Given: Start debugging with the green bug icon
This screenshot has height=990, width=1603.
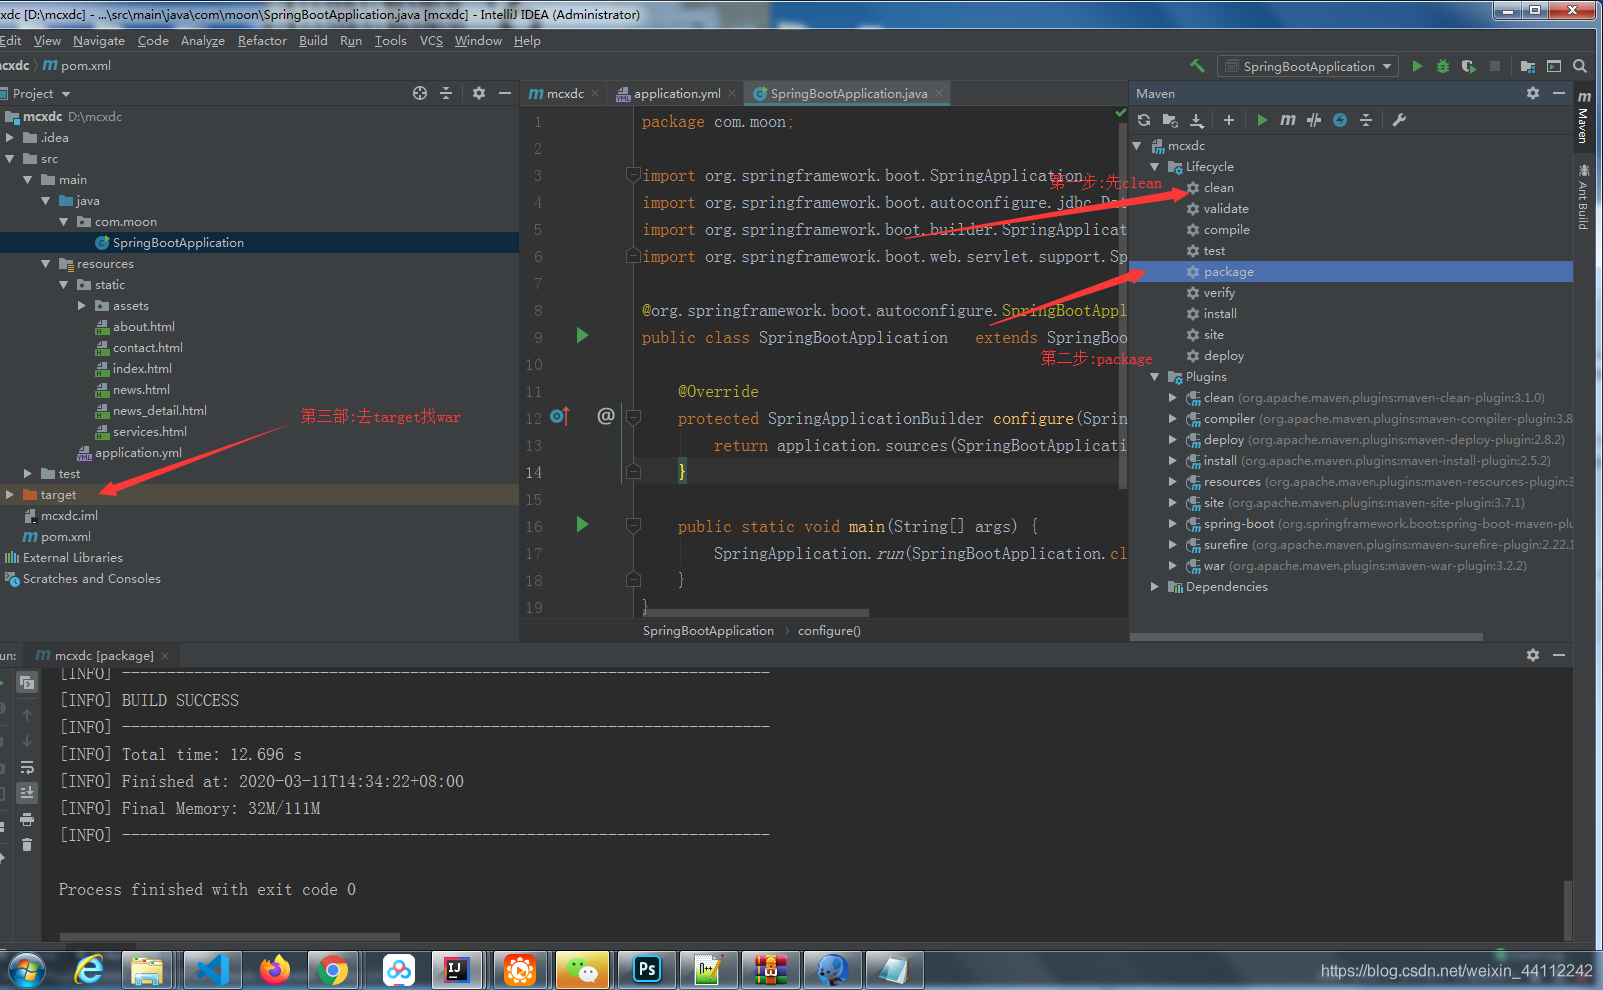Looking at the screenshot, I should click(x=1442, y=66).
